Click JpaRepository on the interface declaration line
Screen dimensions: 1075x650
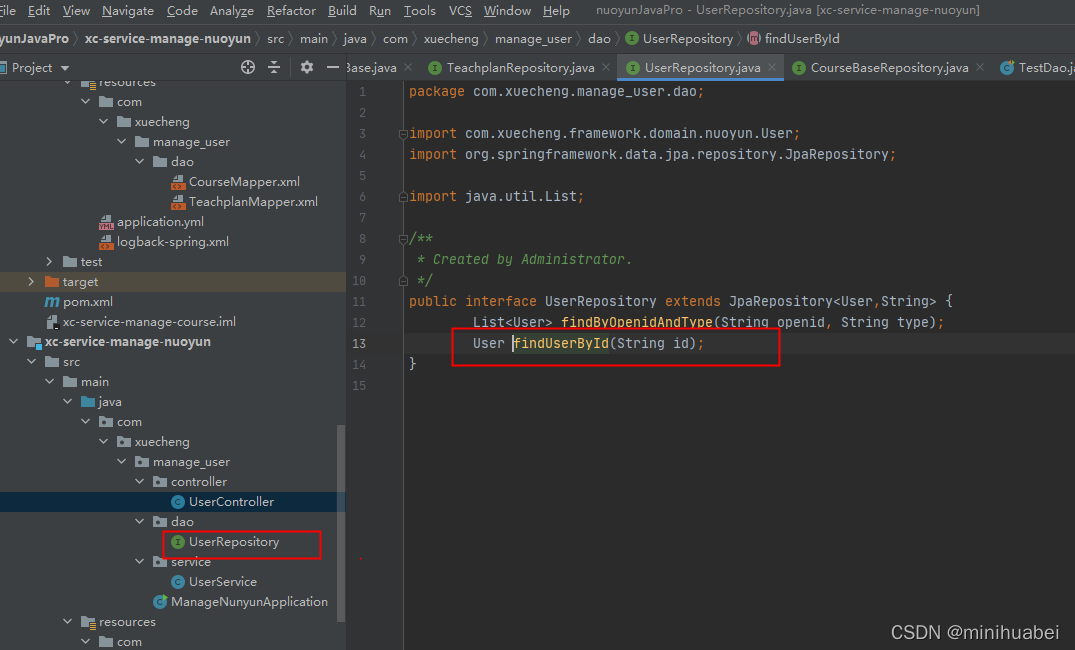coord(780,302)
